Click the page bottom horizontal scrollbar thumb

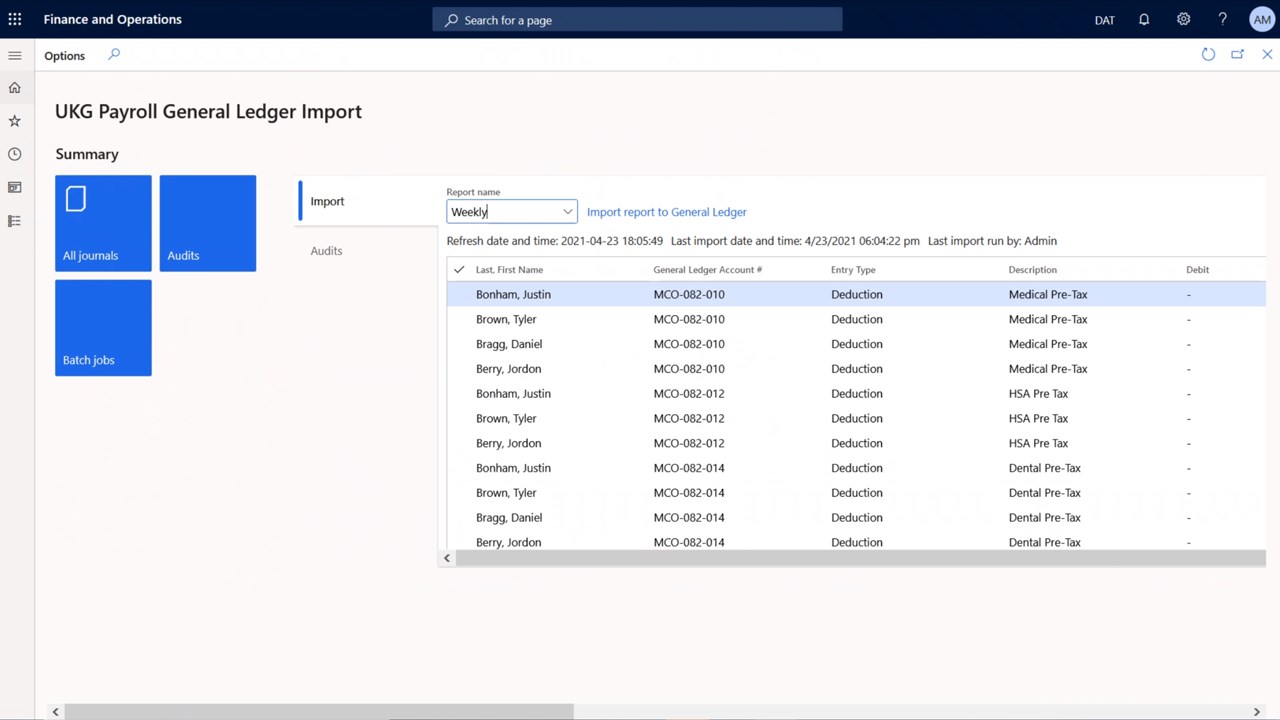(319, 712)
